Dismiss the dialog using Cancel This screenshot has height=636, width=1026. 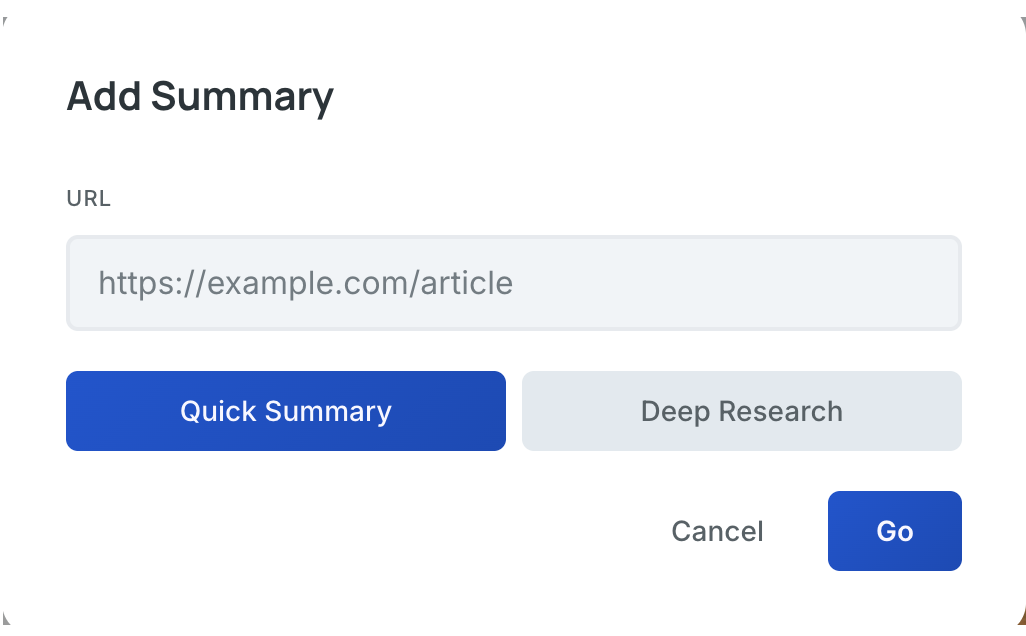717,531
